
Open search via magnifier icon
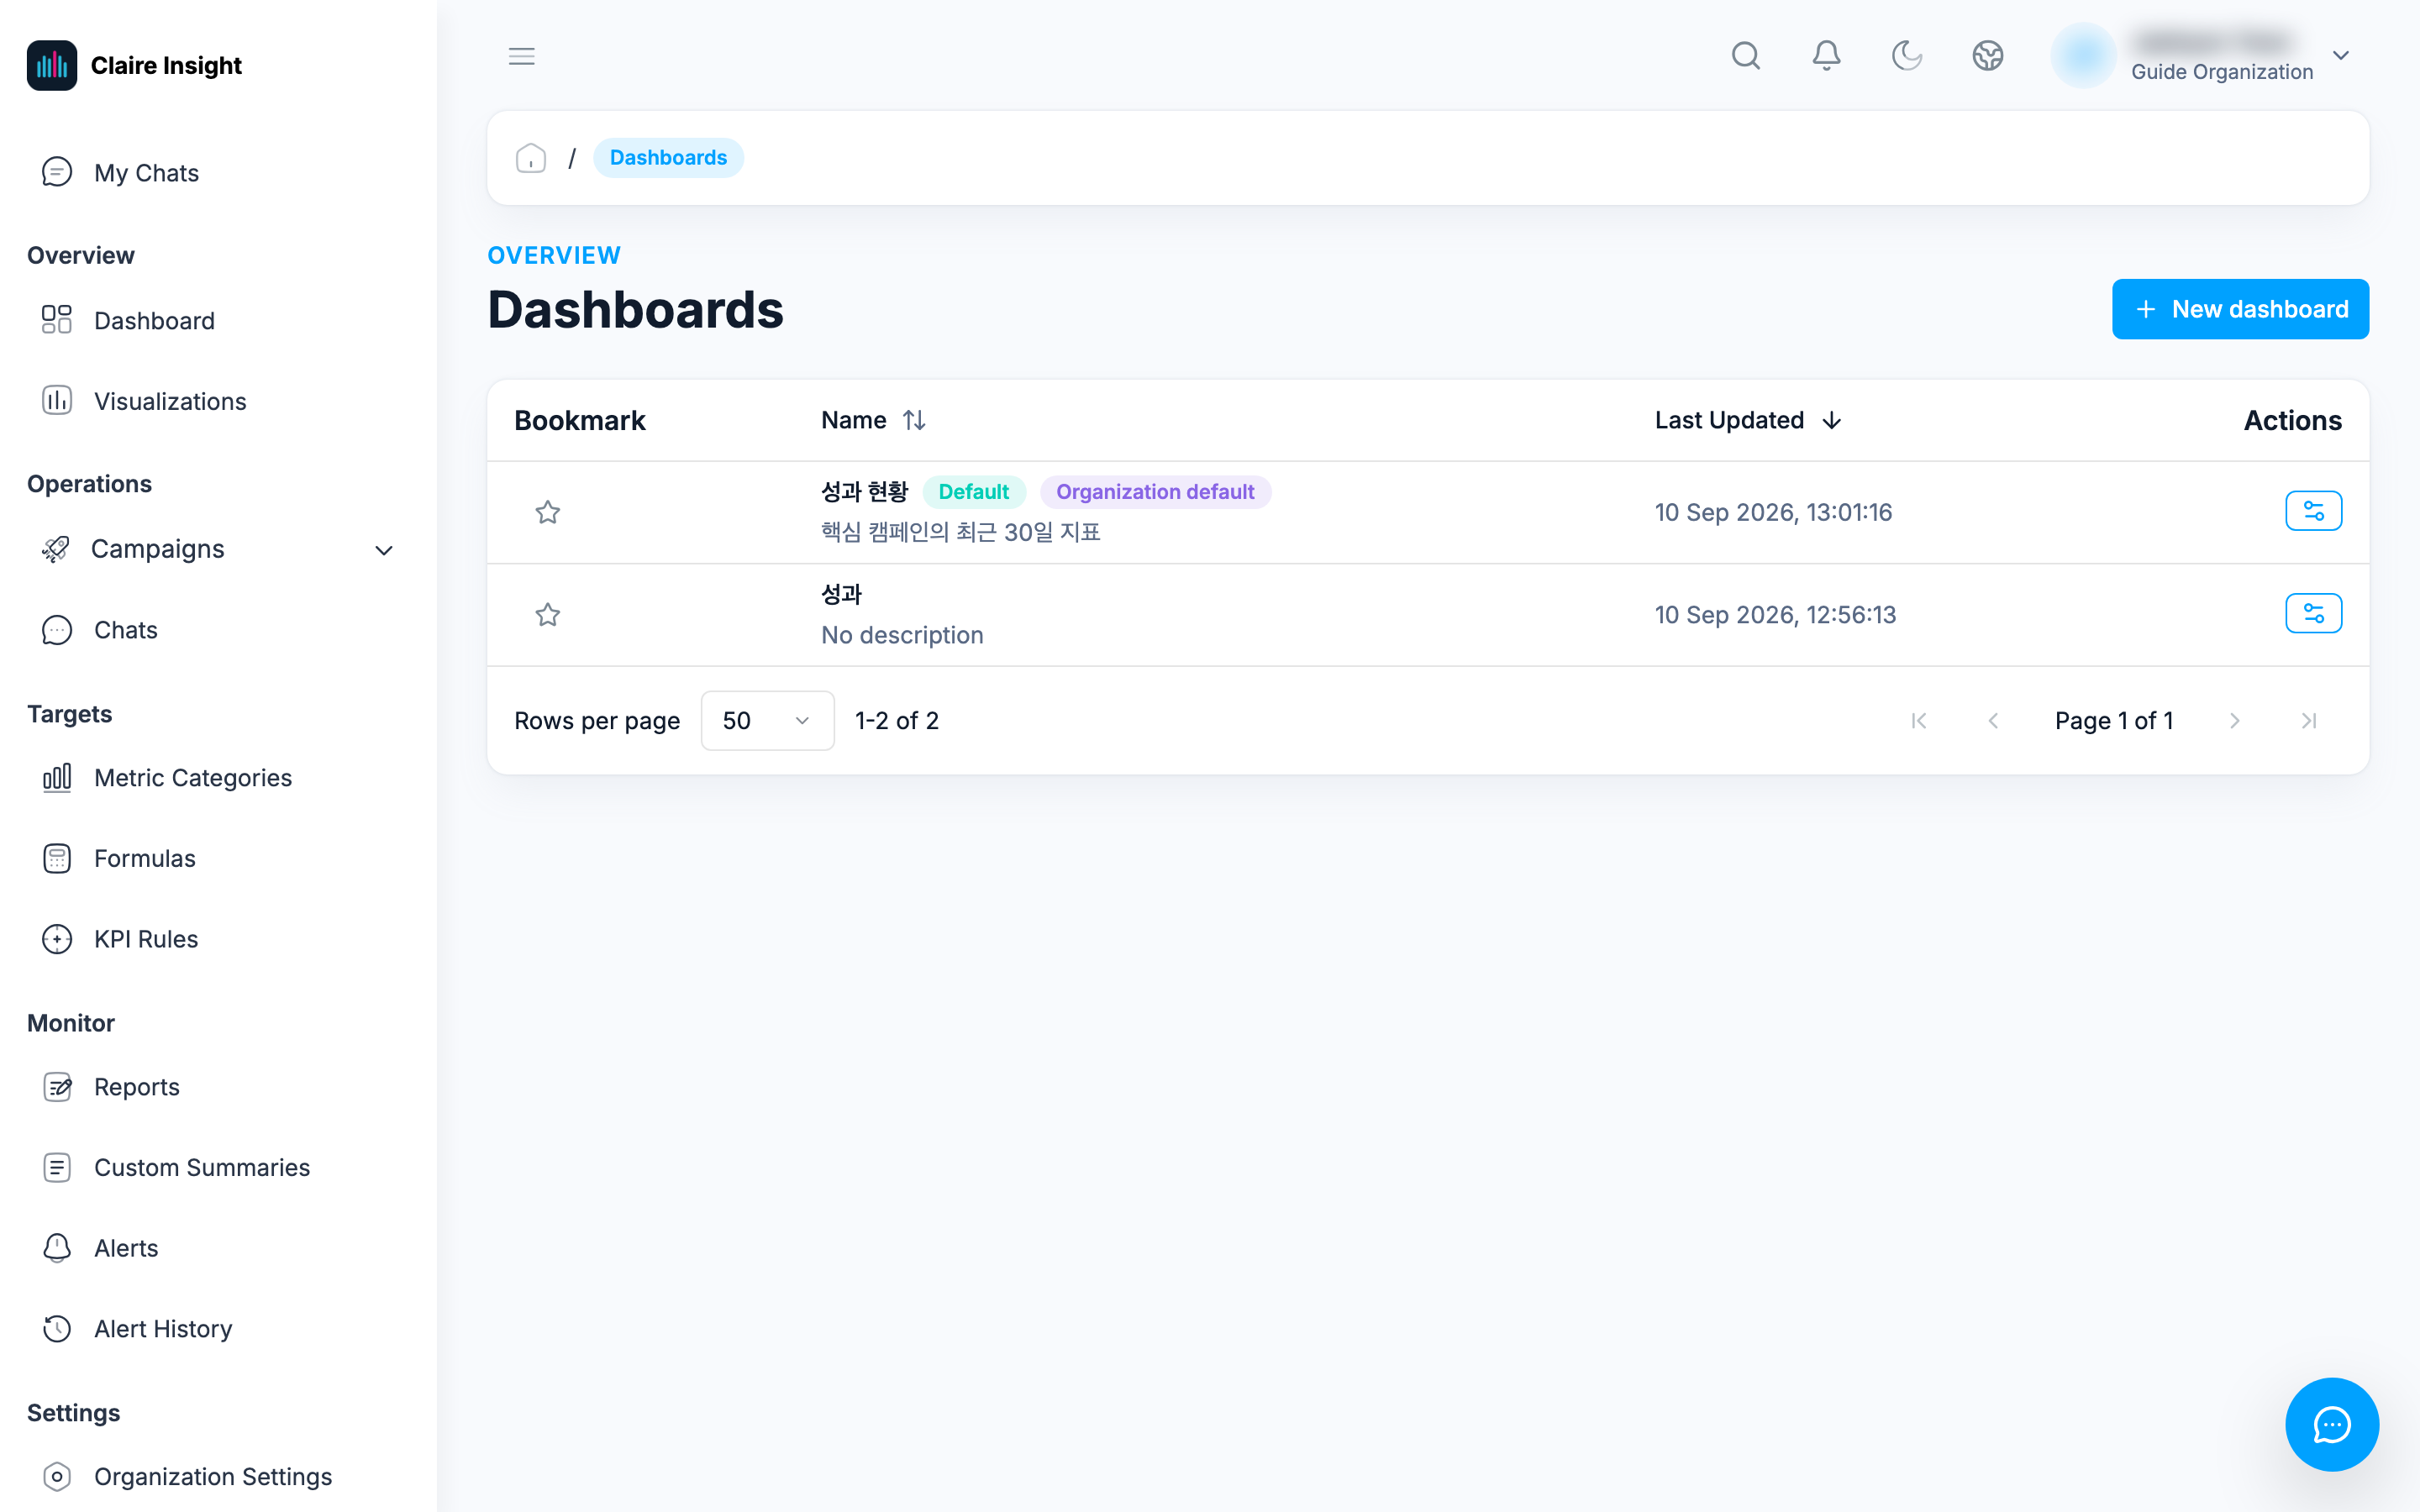pyautogui.click(x=1746, y=56)
